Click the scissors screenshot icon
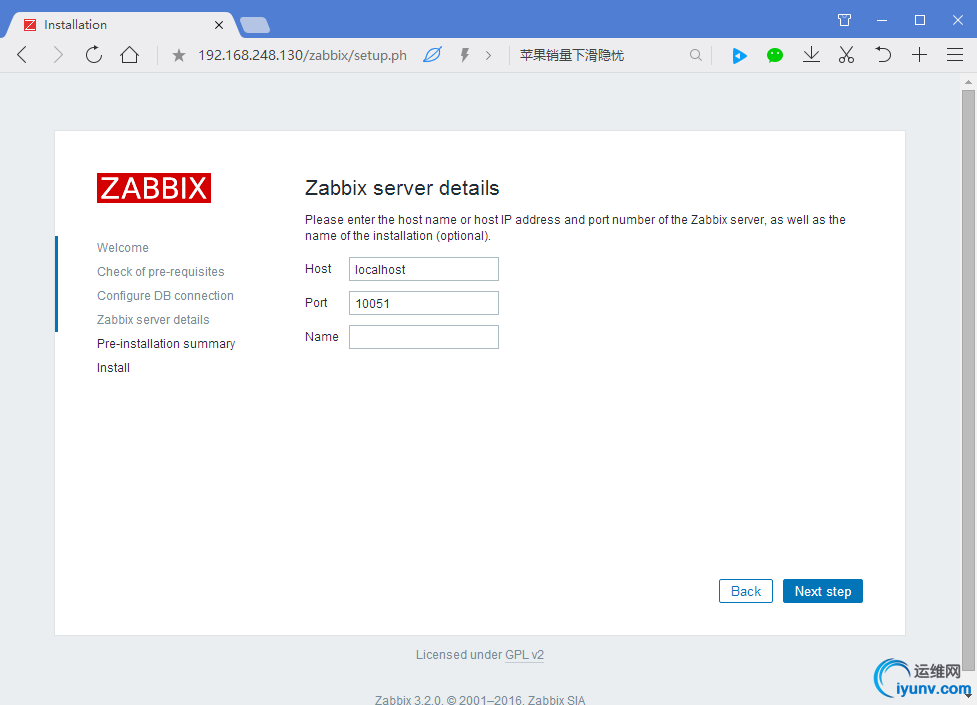This screenshot has height=705, width=977. tap(846, 55)
